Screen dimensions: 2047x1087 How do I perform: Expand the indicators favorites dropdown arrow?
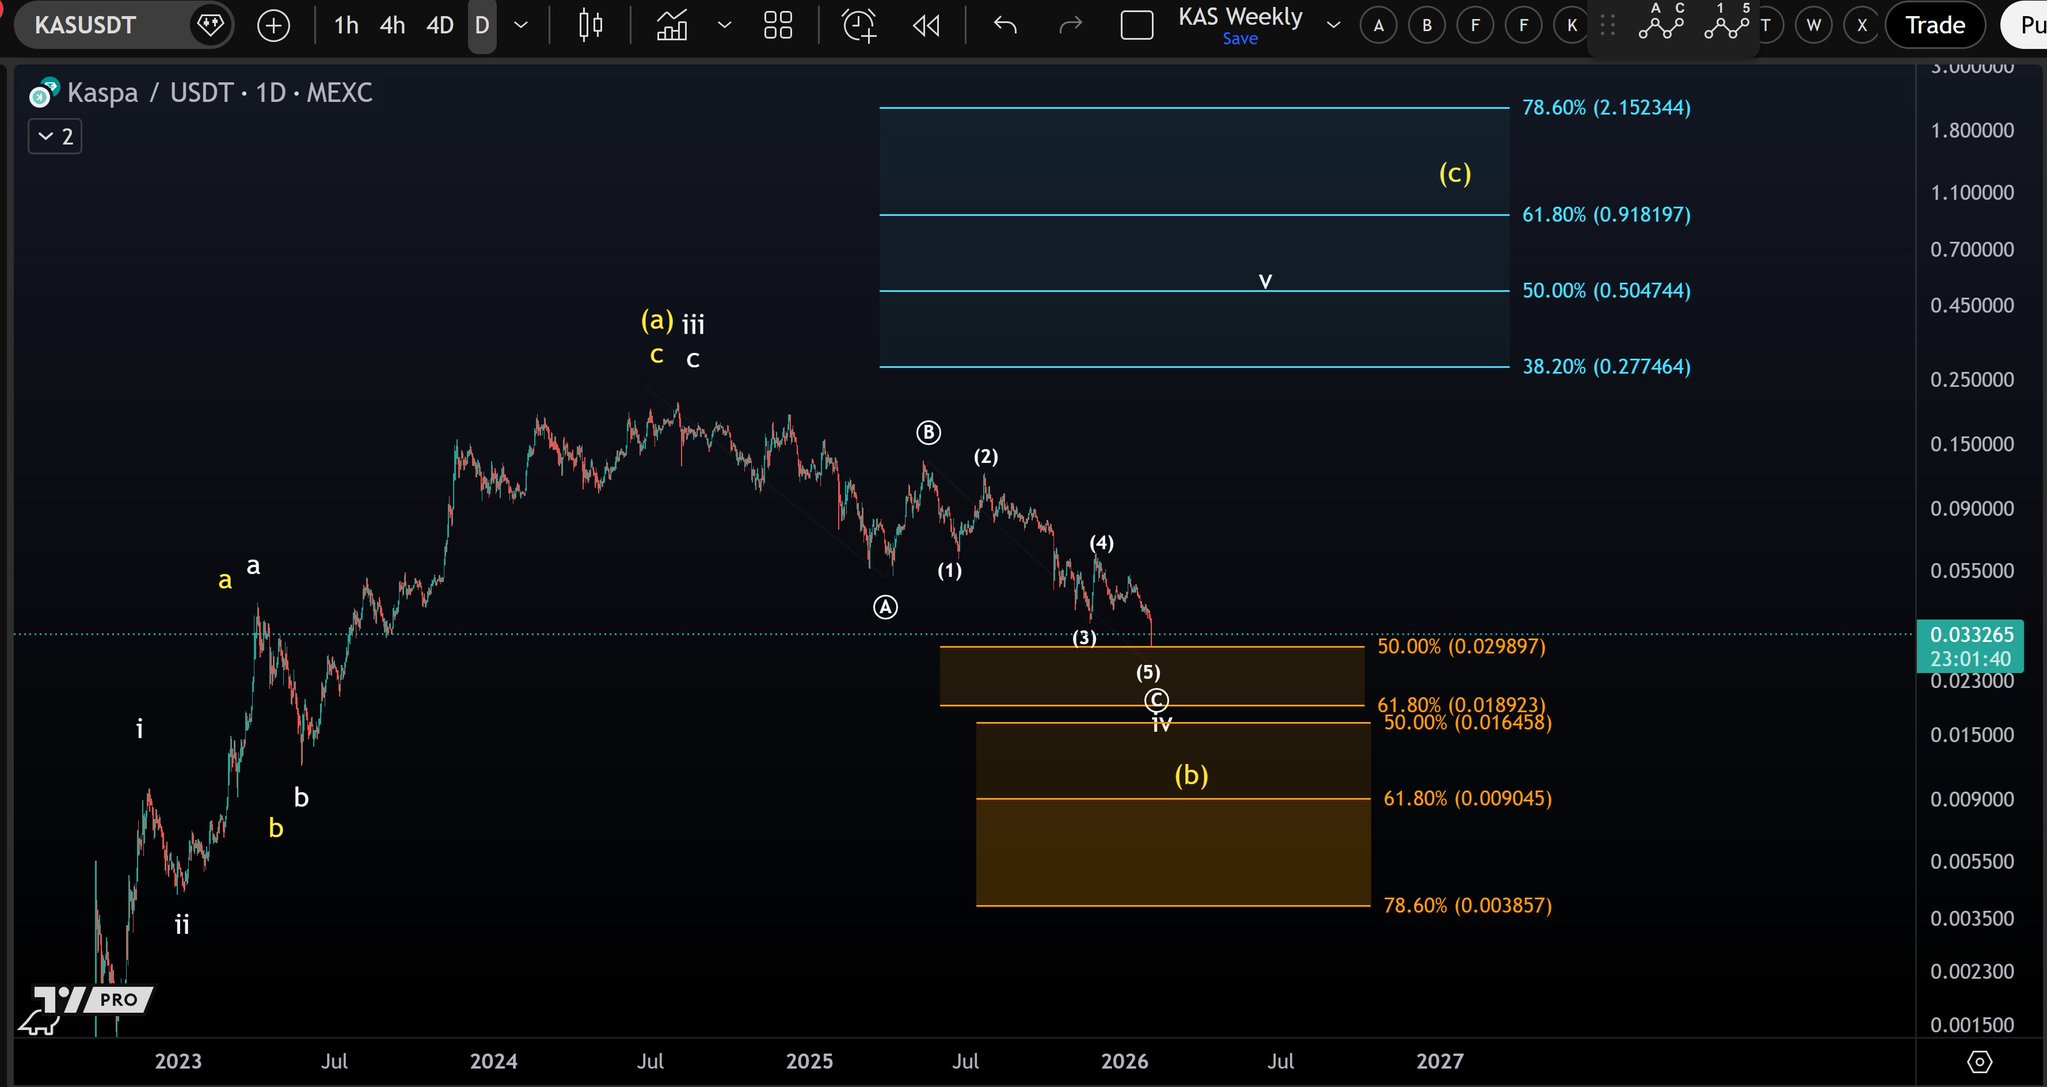tap(725, 25)
